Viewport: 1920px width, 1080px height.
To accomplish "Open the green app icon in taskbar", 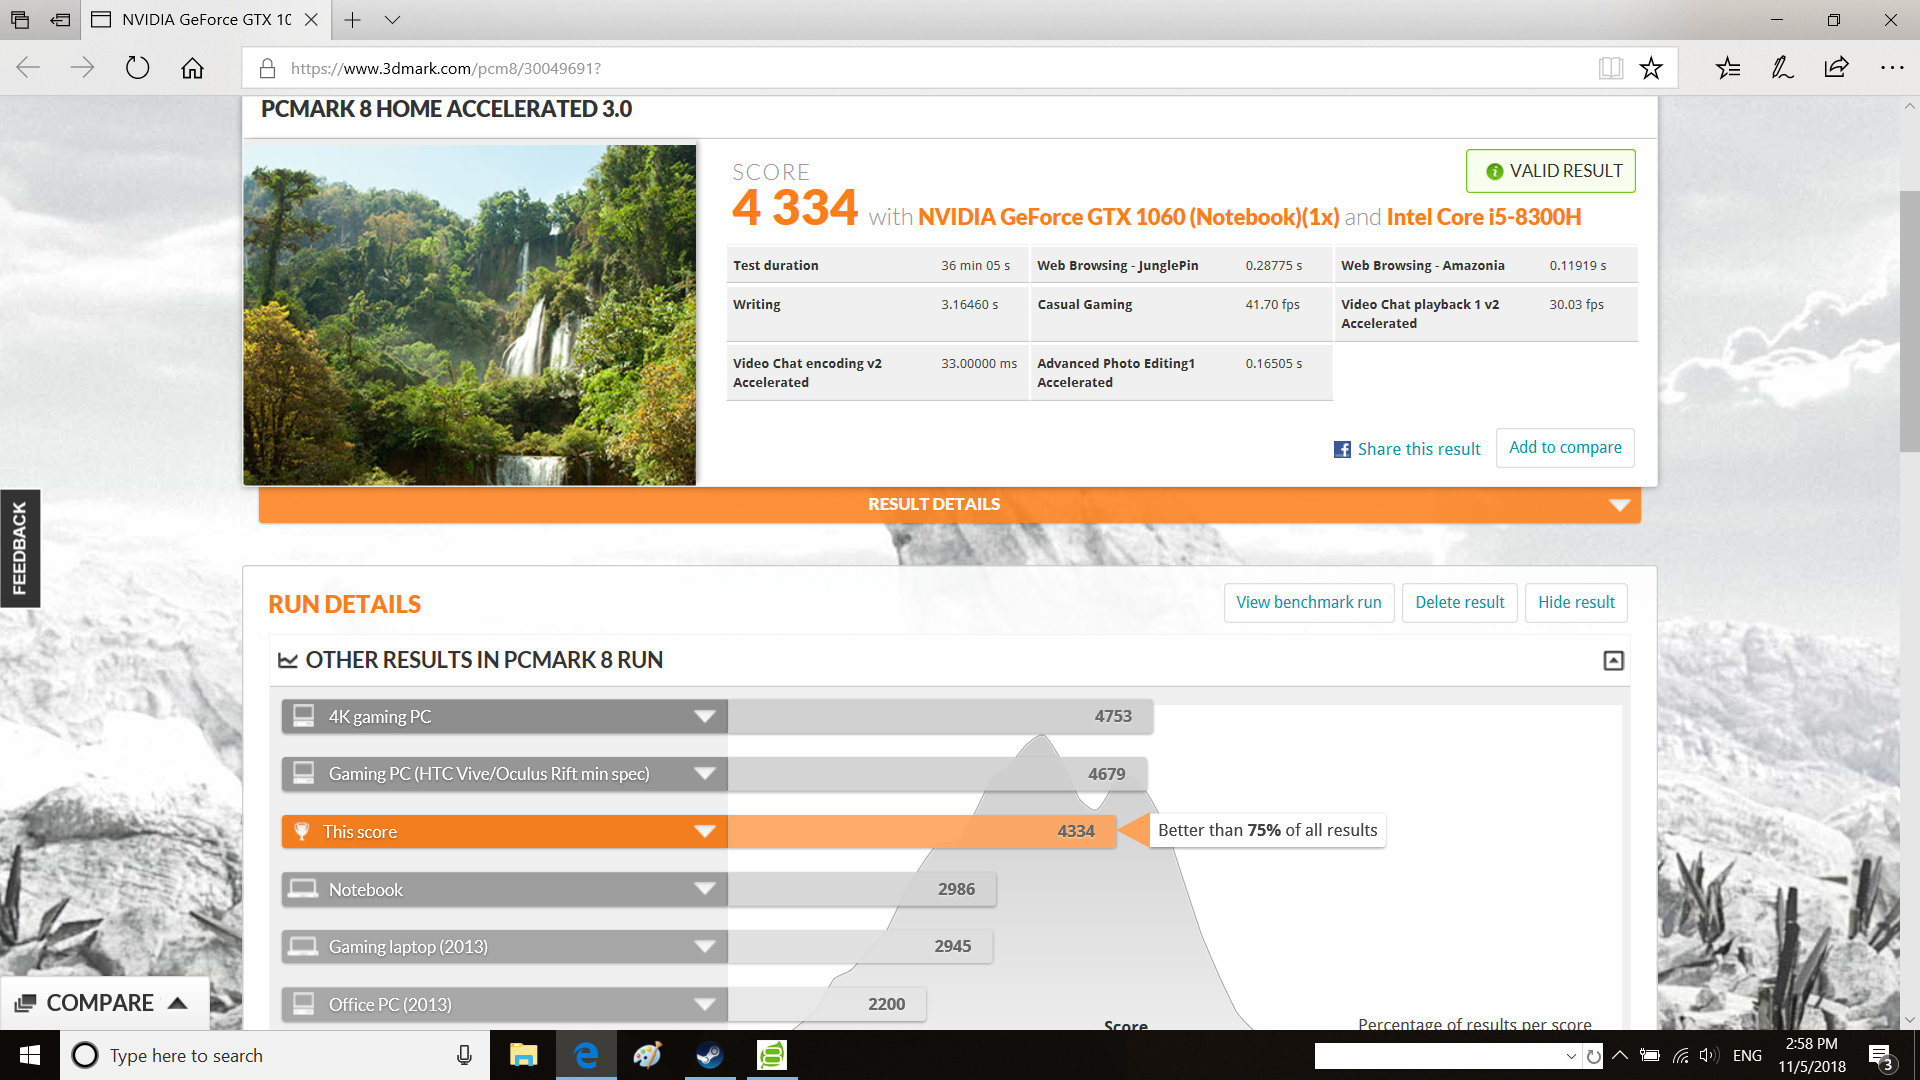I will point(772,1055).
